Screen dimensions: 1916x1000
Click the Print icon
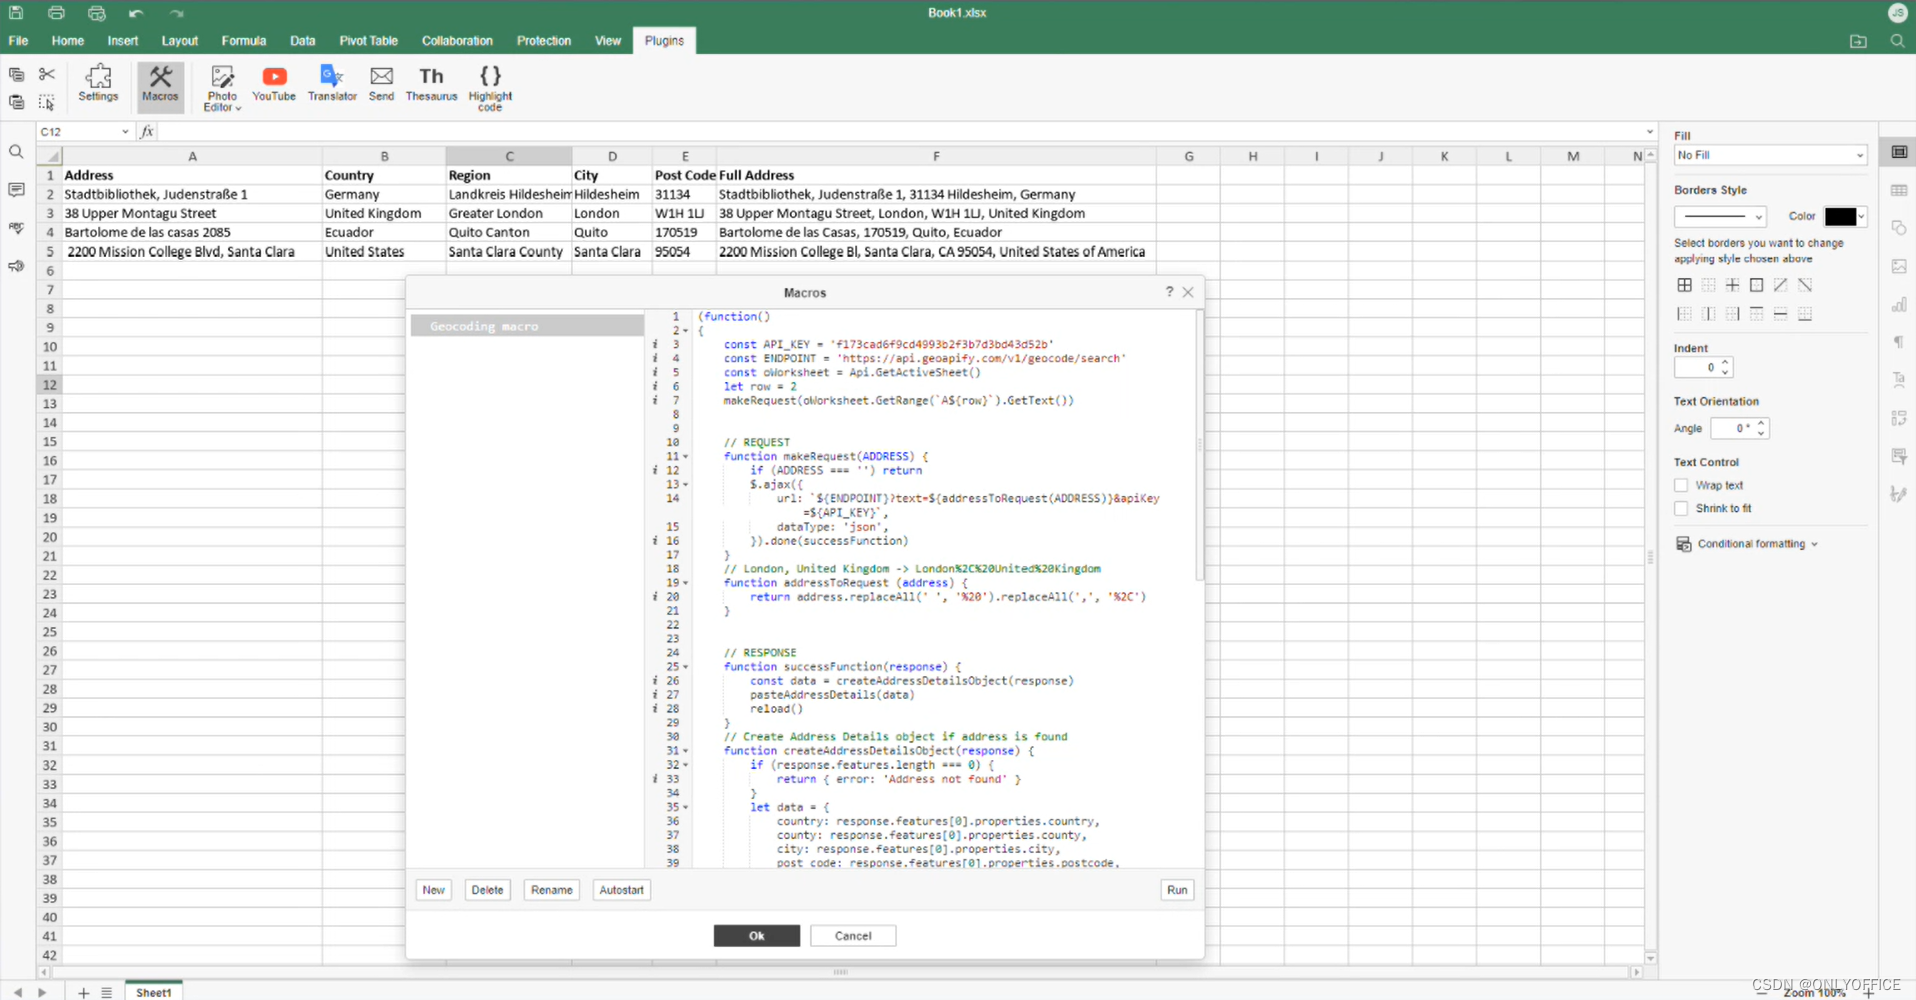[56, 13]
